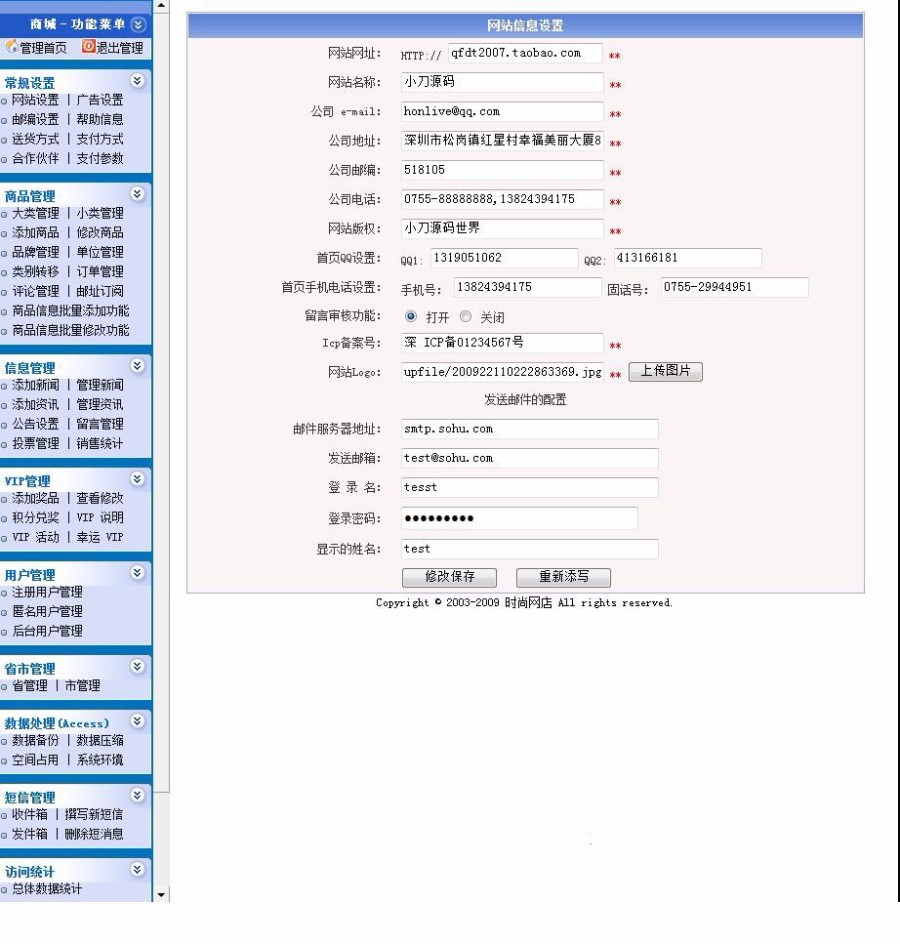
Task: Open 积分兑奖 link
Action: click(x=36, y=518)
